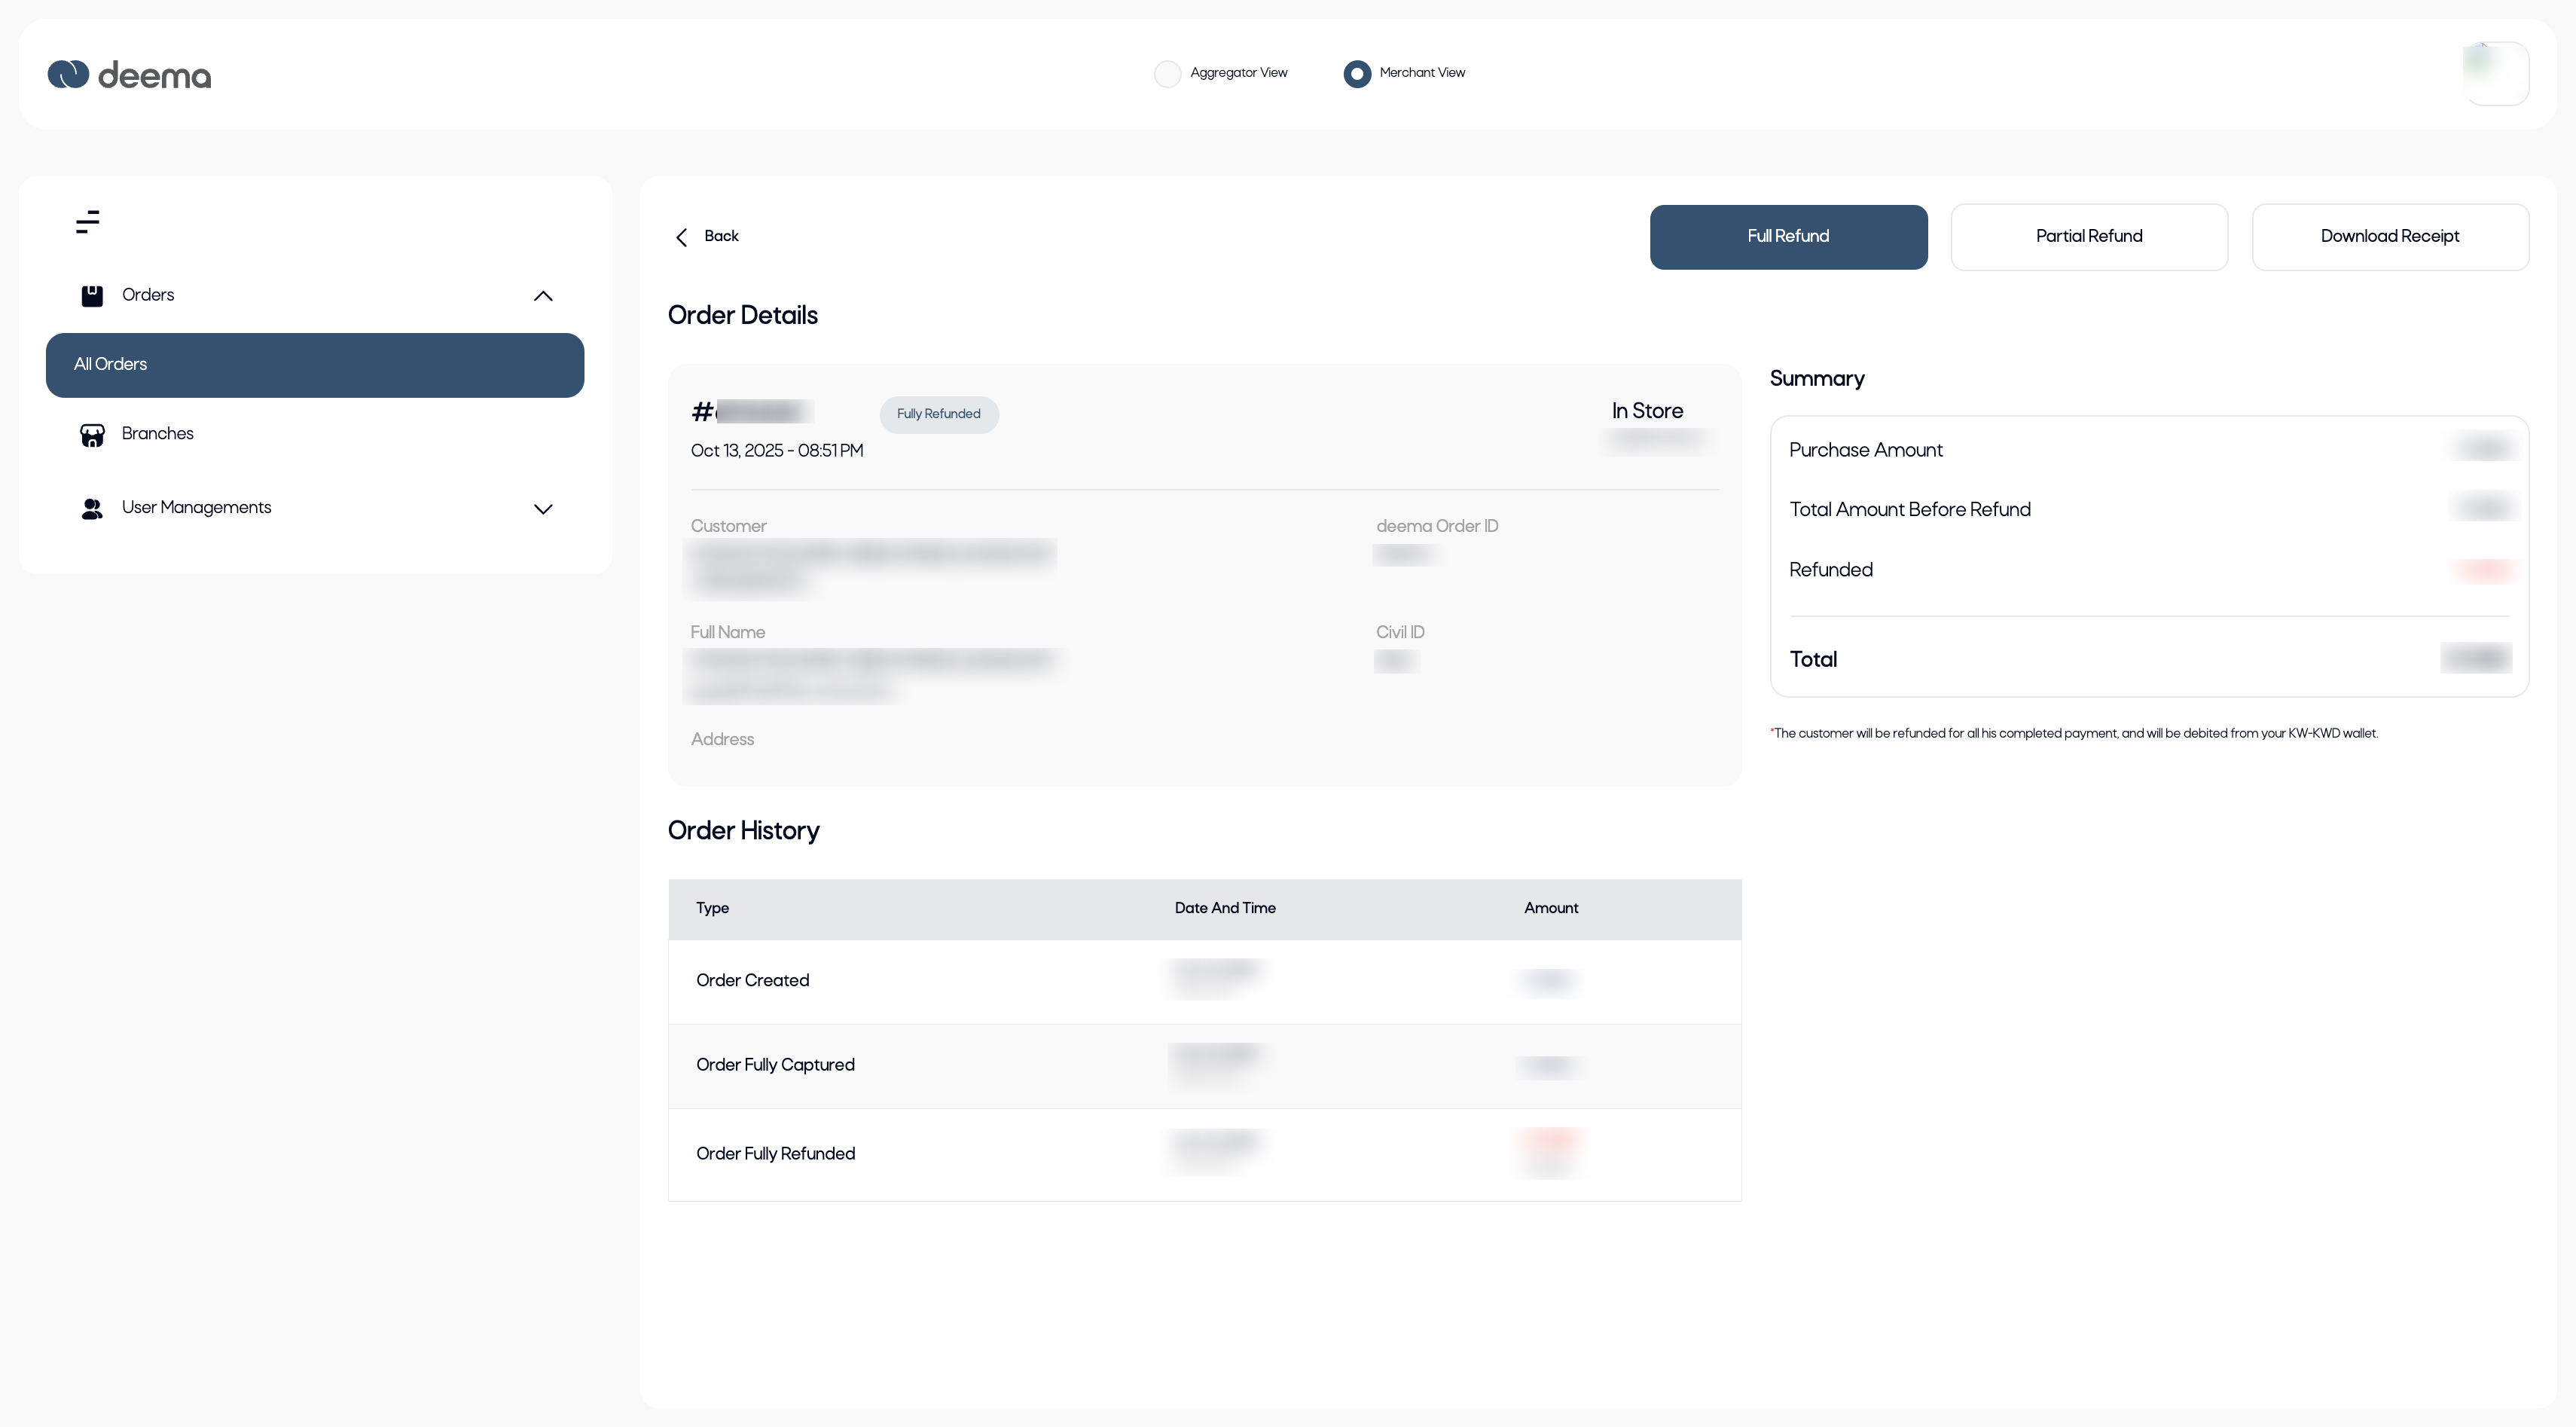2576x1427 pixels.
Task: Select the Merchant View radio button
Action: point(1357,74)
